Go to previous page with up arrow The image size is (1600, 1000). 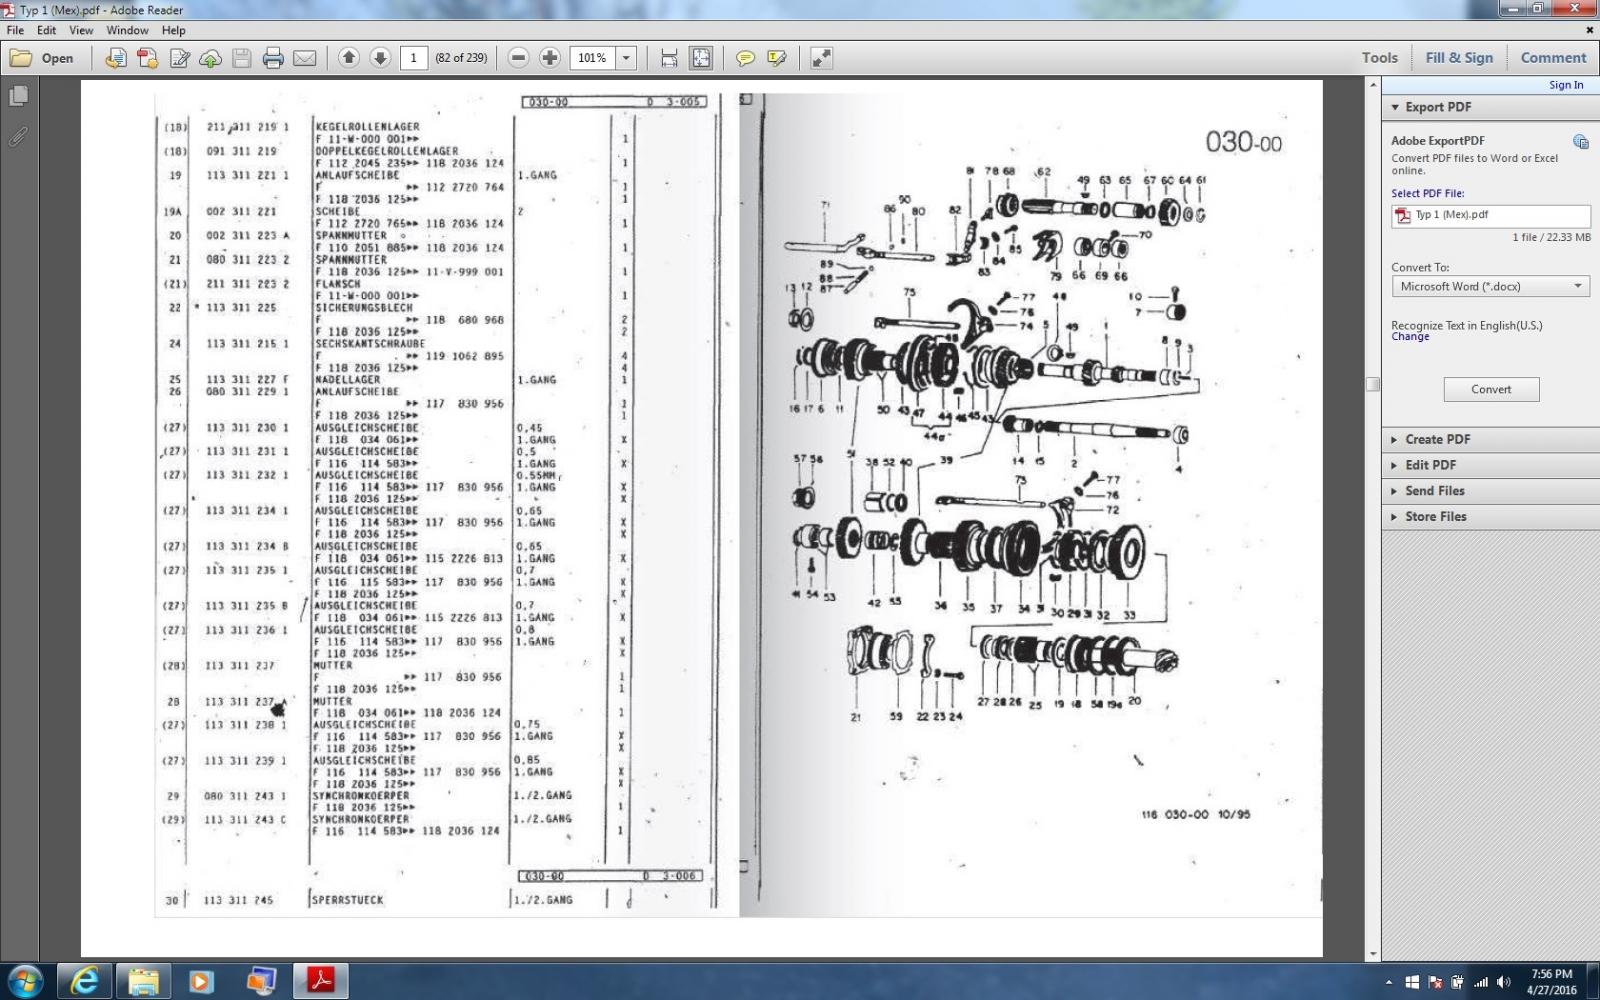(348, 58)
